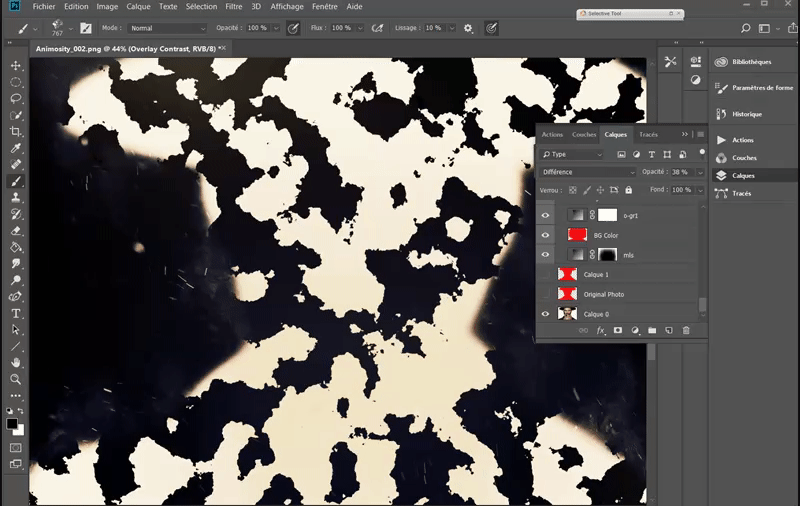This screenshot has height=506, width=800.
Task: Select the Brush tool in toolbar
Action: tap(16, 181)
